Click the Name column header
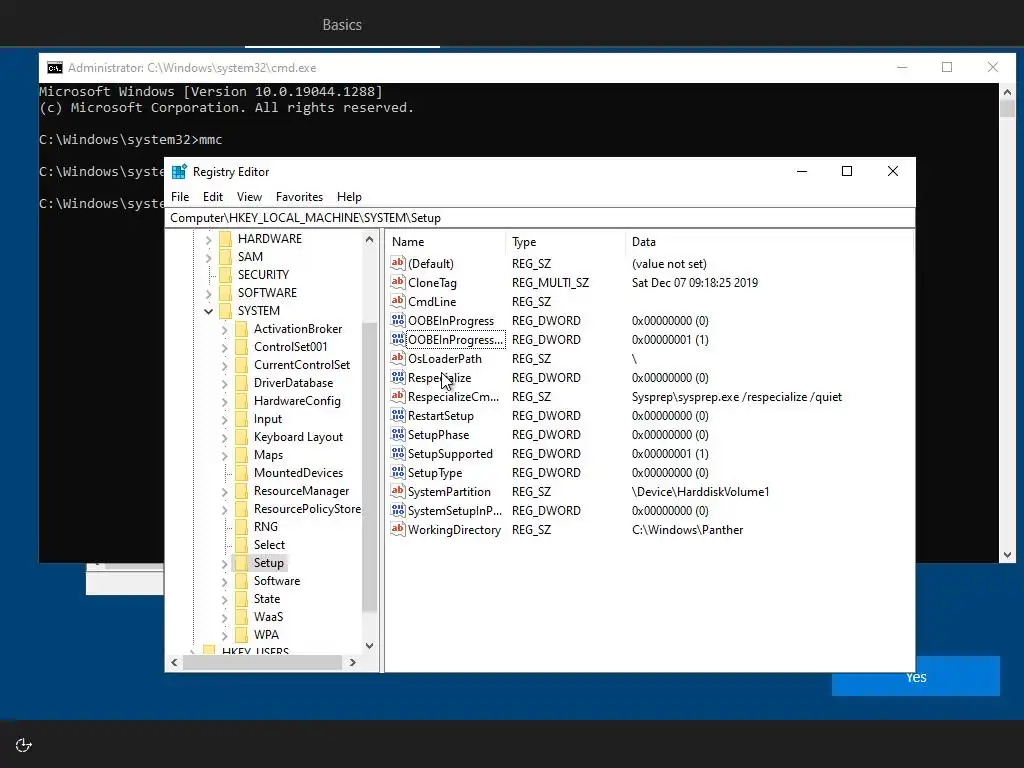 (445, 242)
